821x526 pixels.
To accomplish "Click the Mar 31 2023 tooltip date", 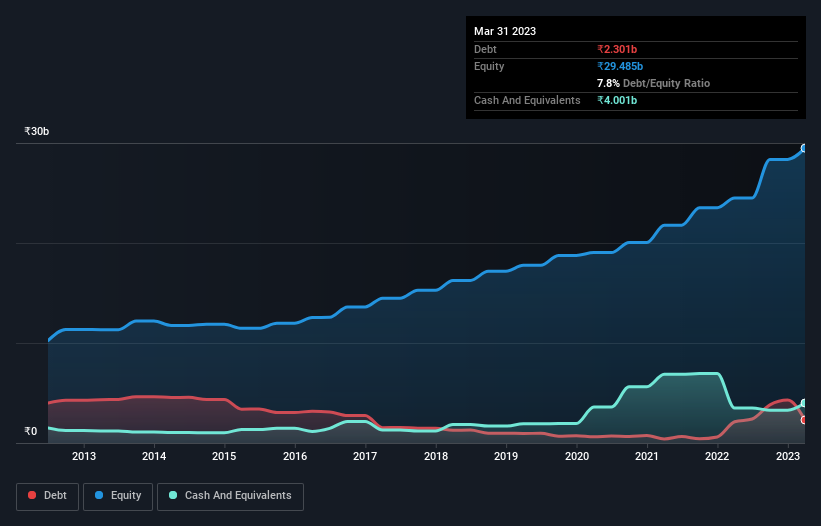I will click(505, 31).
